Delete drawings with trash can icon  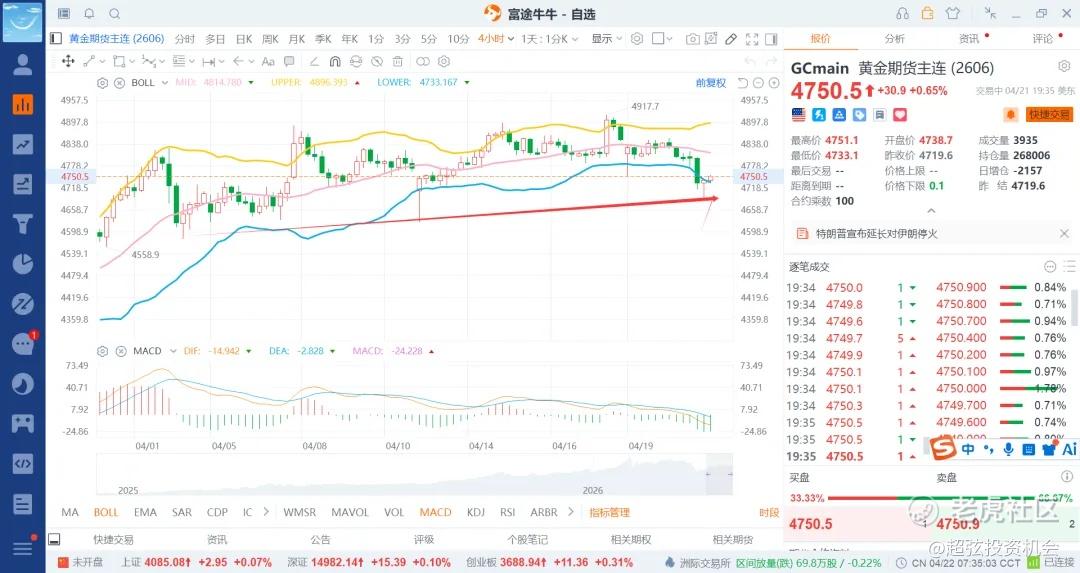(397, 61)
